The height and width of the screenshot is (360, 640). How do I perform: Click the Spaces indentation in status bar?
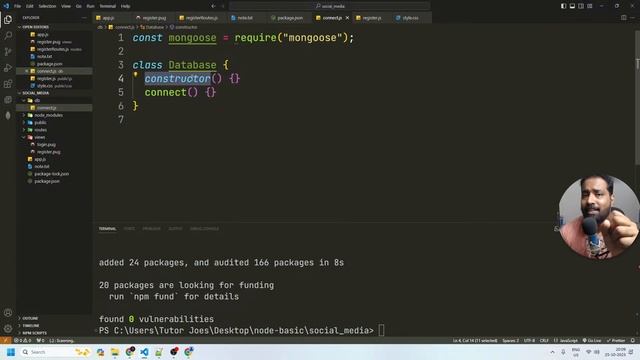coord(511,340)
